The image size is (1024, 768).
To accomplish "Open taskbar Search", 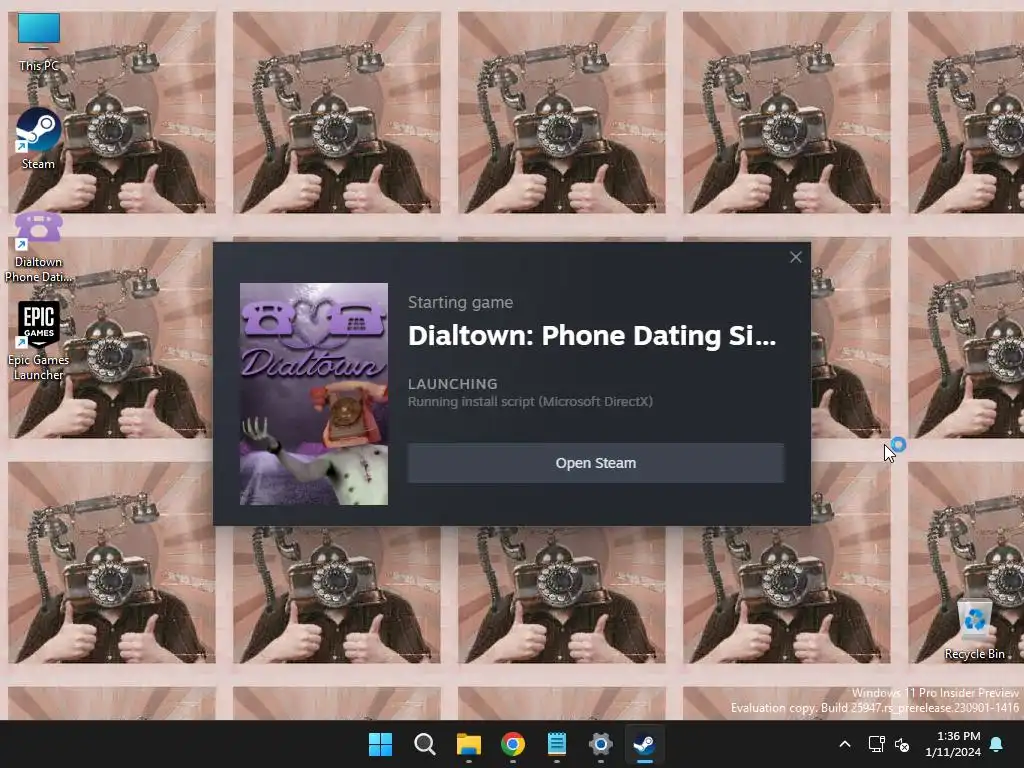I will (424, 744).
